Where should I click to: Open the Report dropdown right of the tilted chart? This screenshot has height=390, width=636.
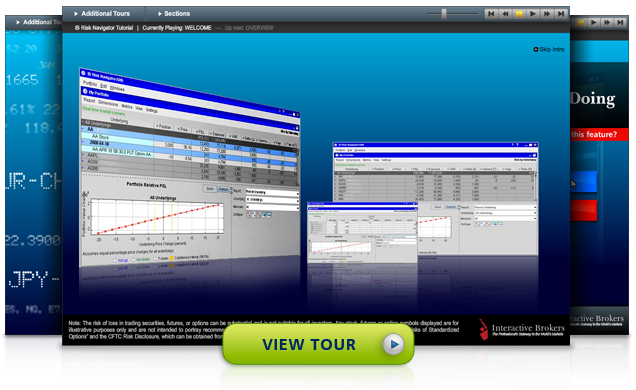pyautogui.click(x=272, y=193)
